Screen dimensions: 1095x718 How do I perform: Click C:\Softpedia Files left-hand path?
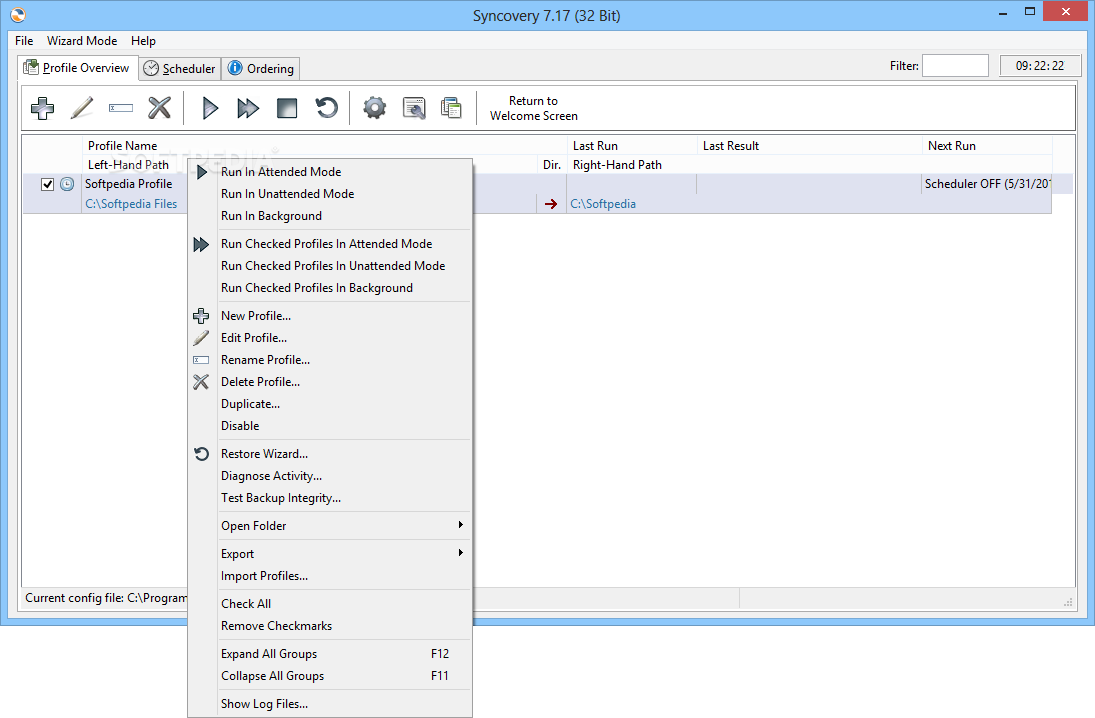tap(131, 204)
